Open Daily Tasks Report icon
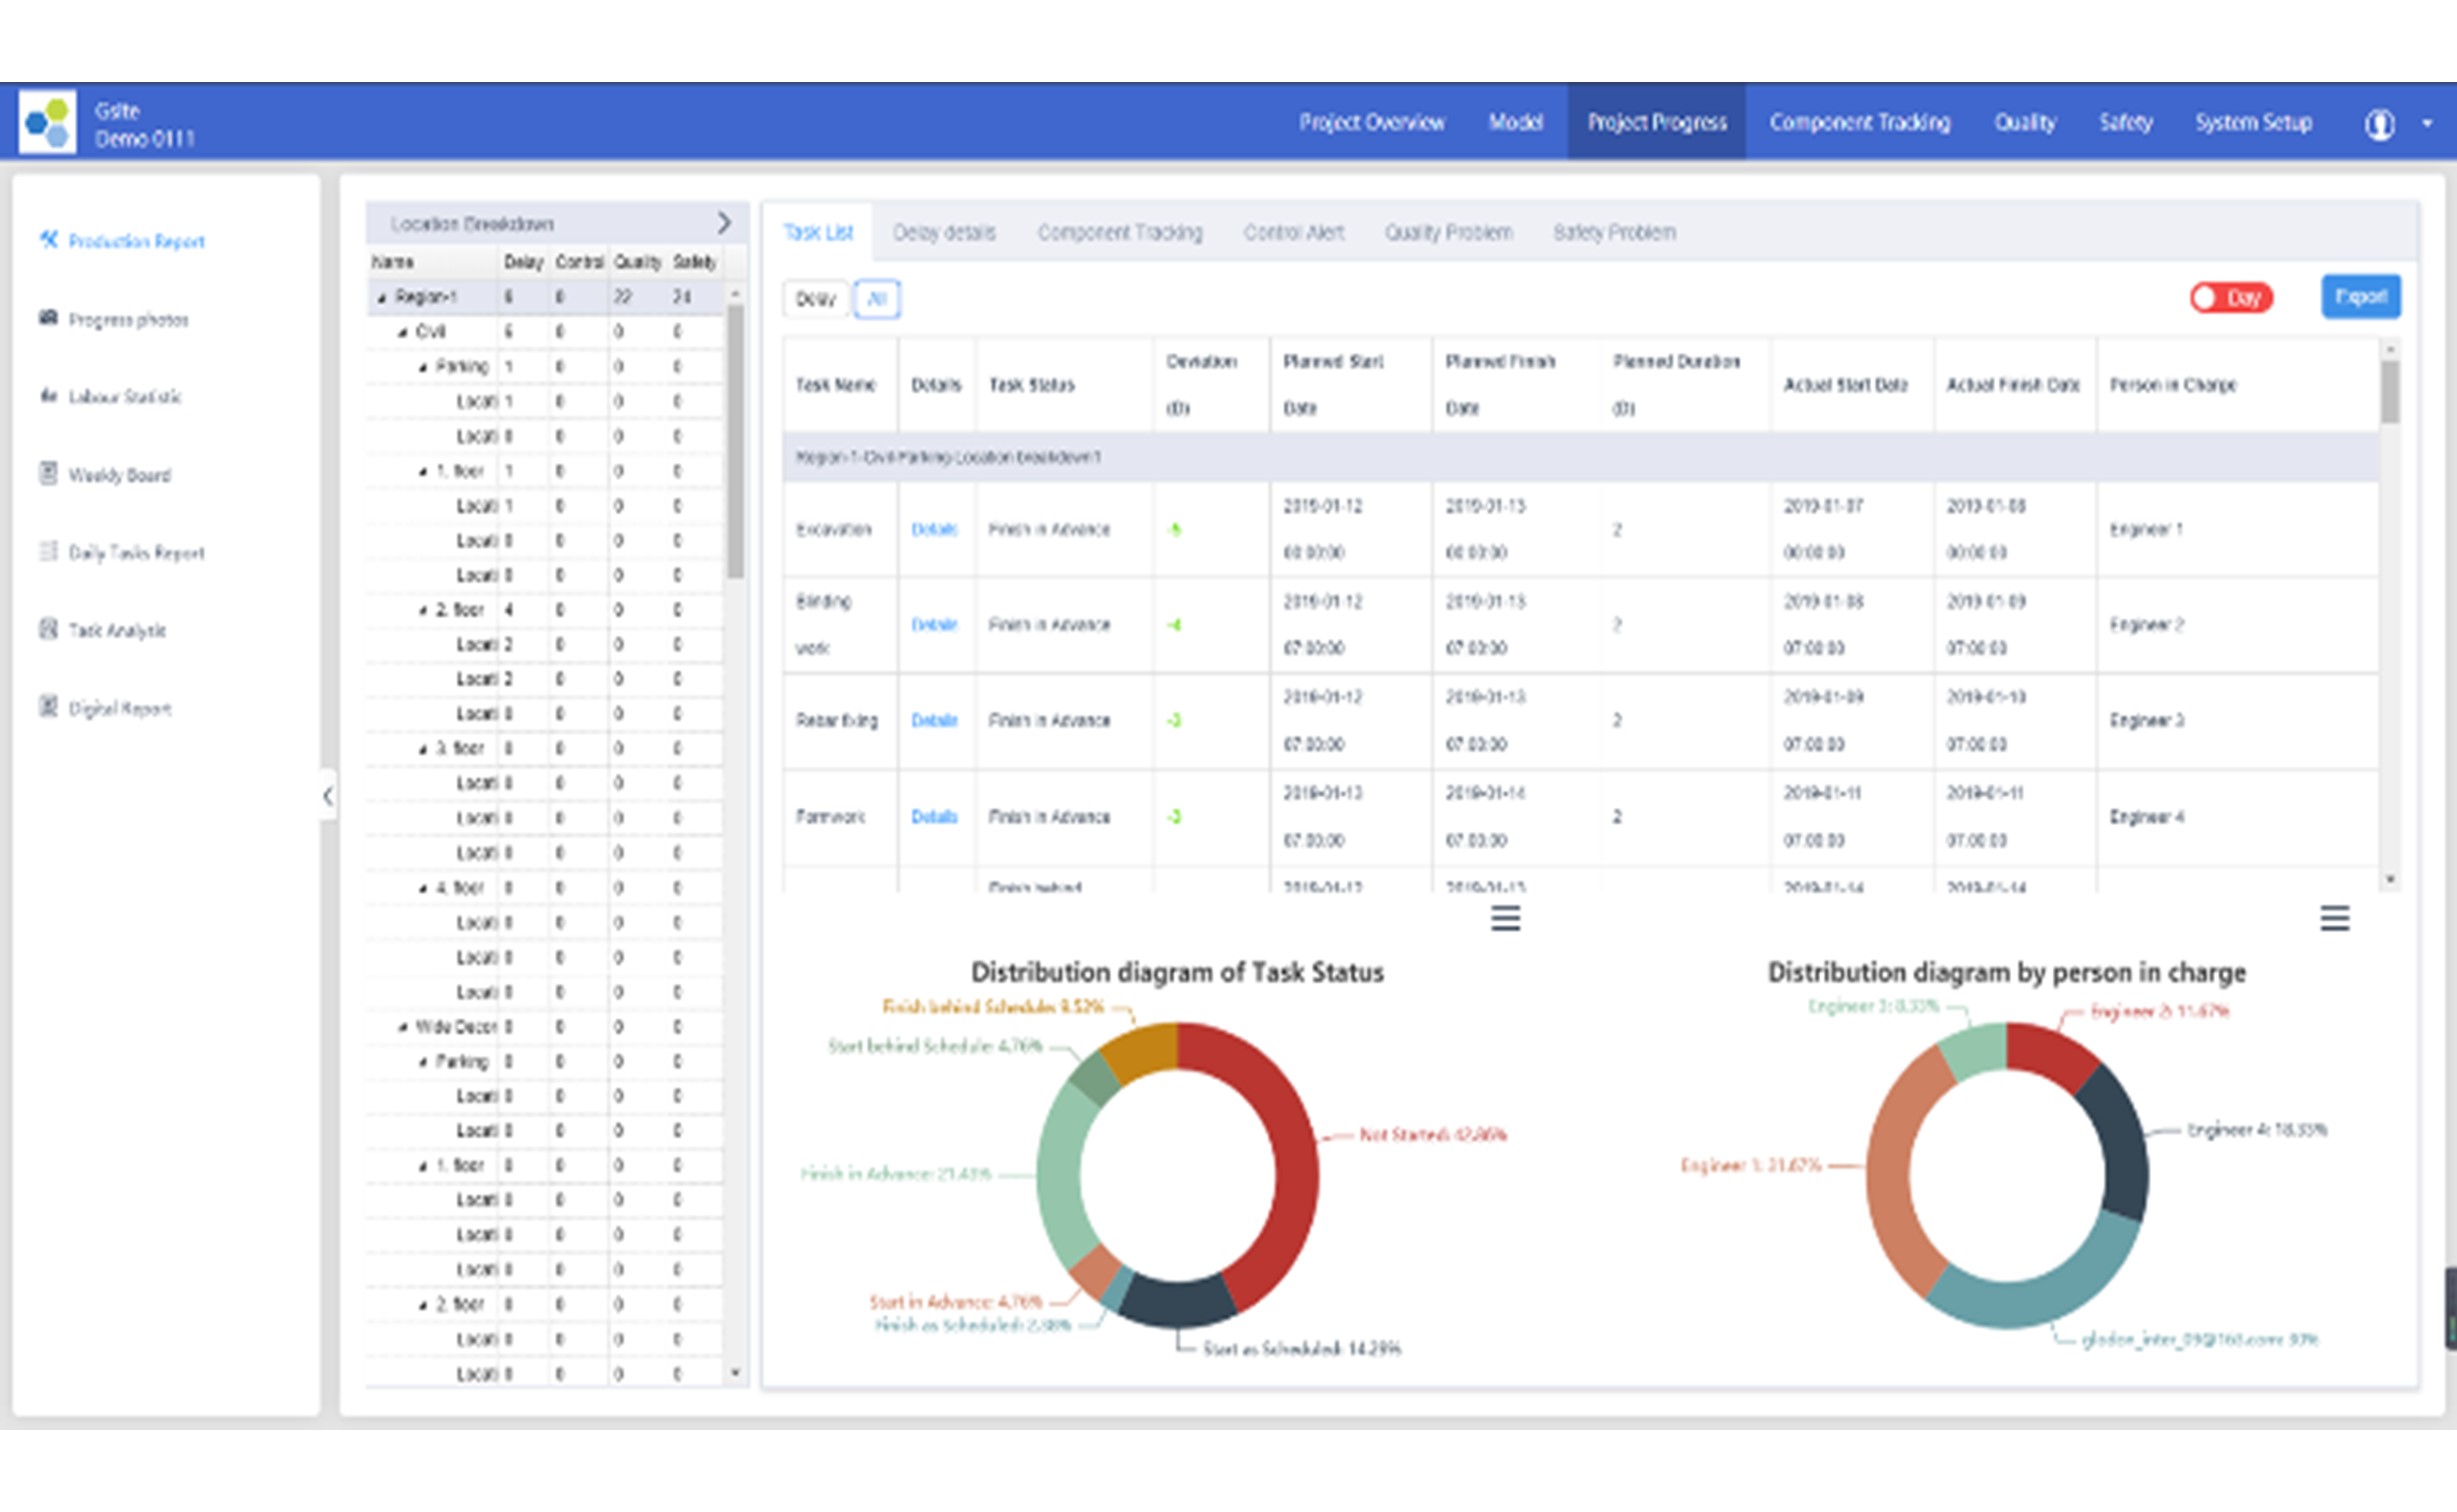Viewport: 2457px width, 1512px height. click(x=48, y=551)
